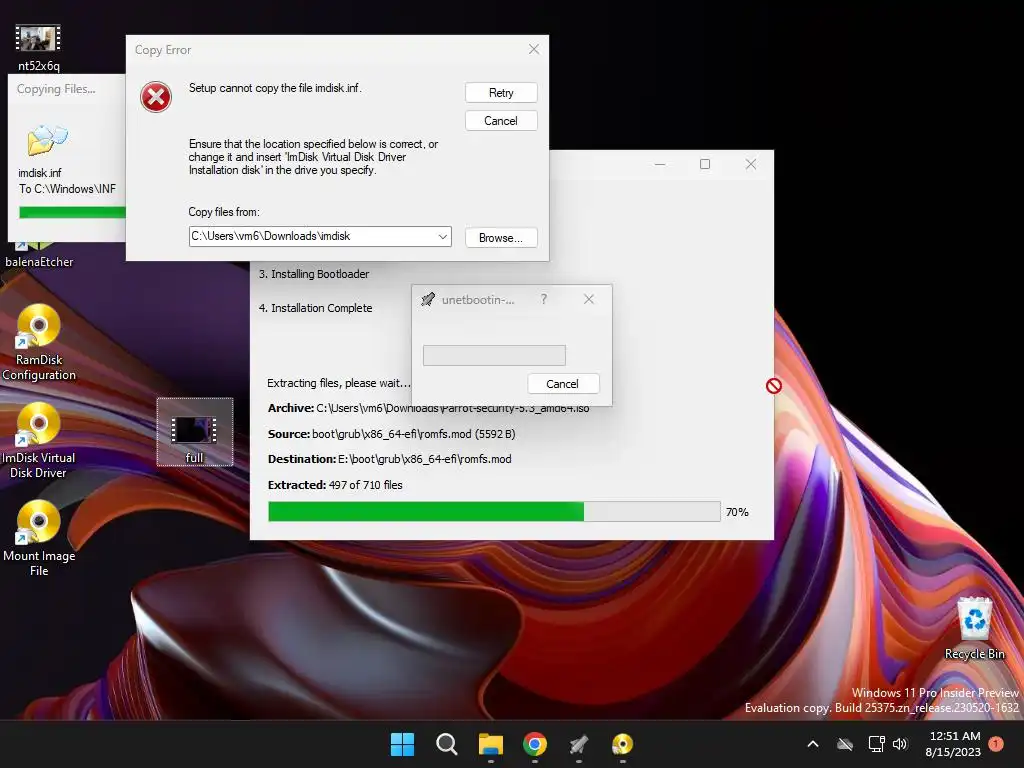The image size is (1024, 768).
Task: Open the clock showing 12:51 AM
Action: tap(953, 744)
